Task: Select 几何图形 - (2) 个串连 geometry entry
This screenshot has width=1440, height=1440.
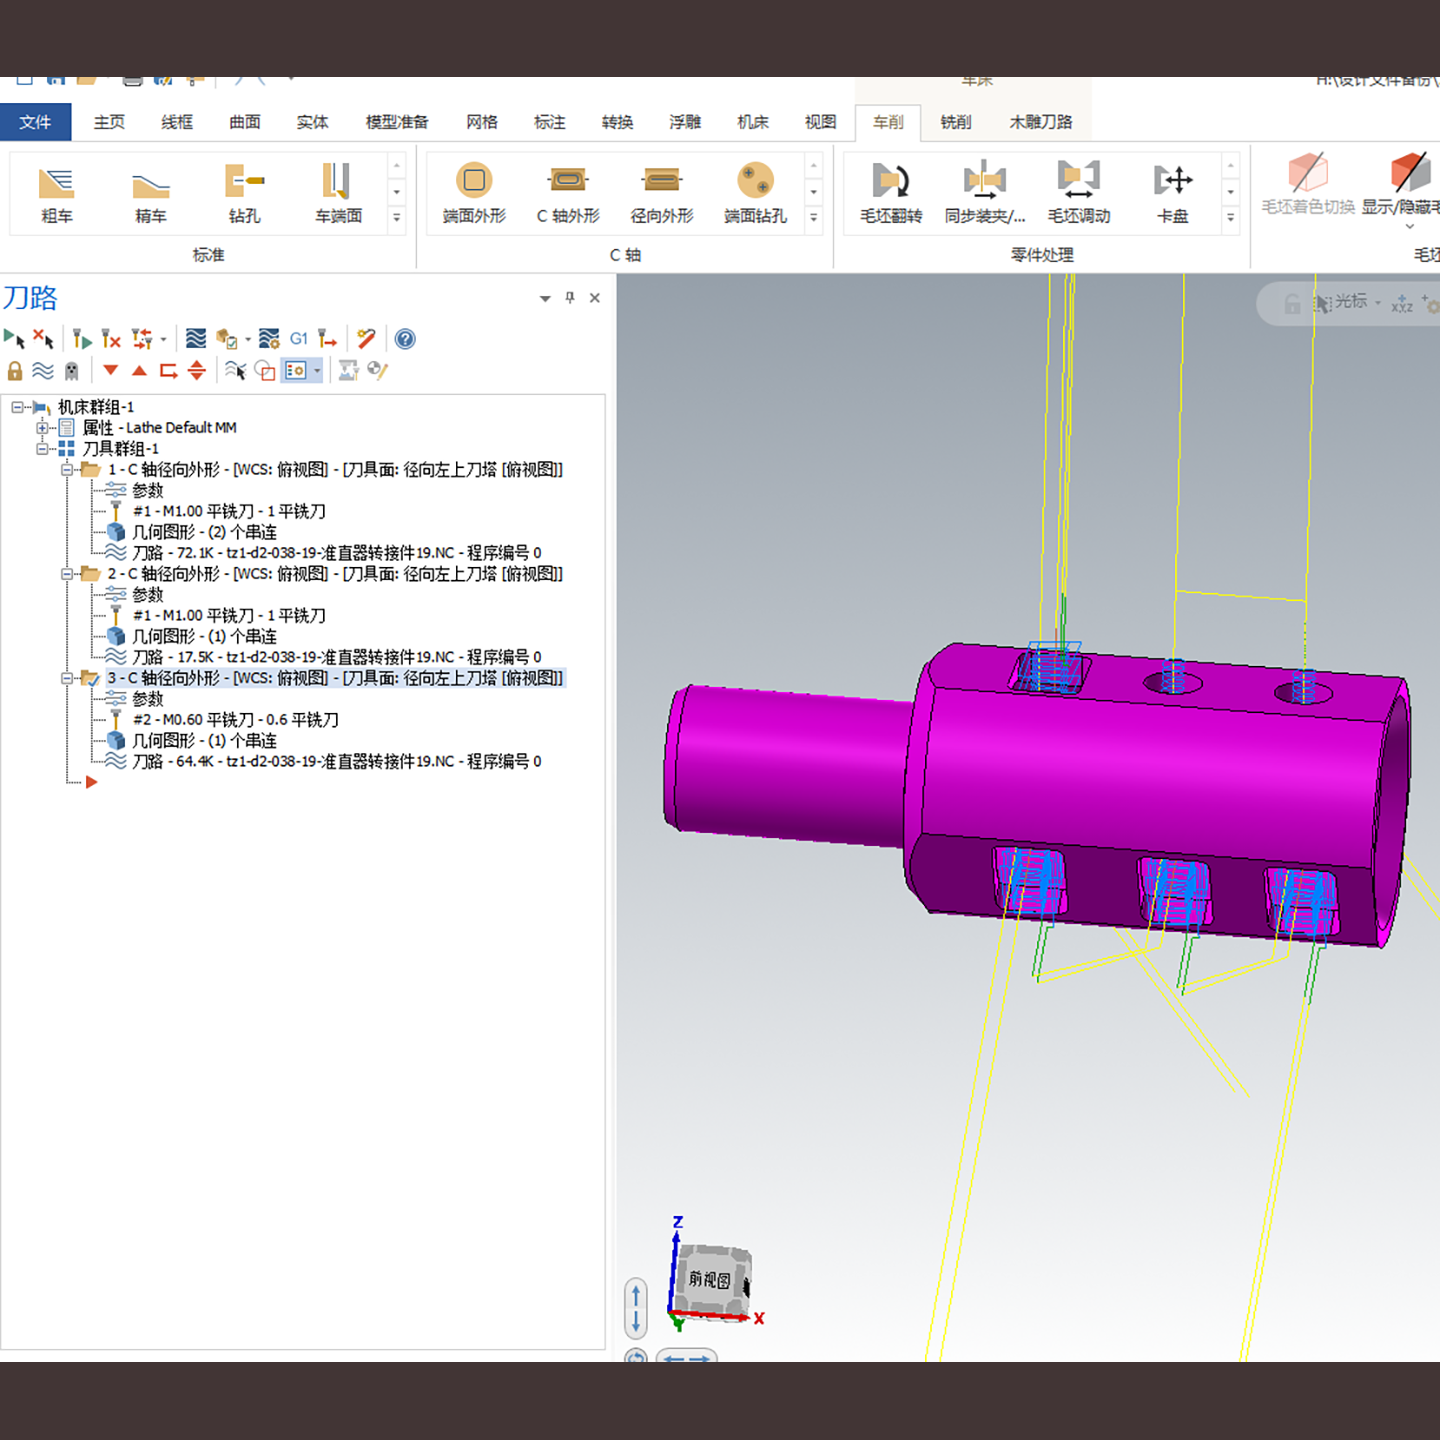Action: tap(205, 532)
